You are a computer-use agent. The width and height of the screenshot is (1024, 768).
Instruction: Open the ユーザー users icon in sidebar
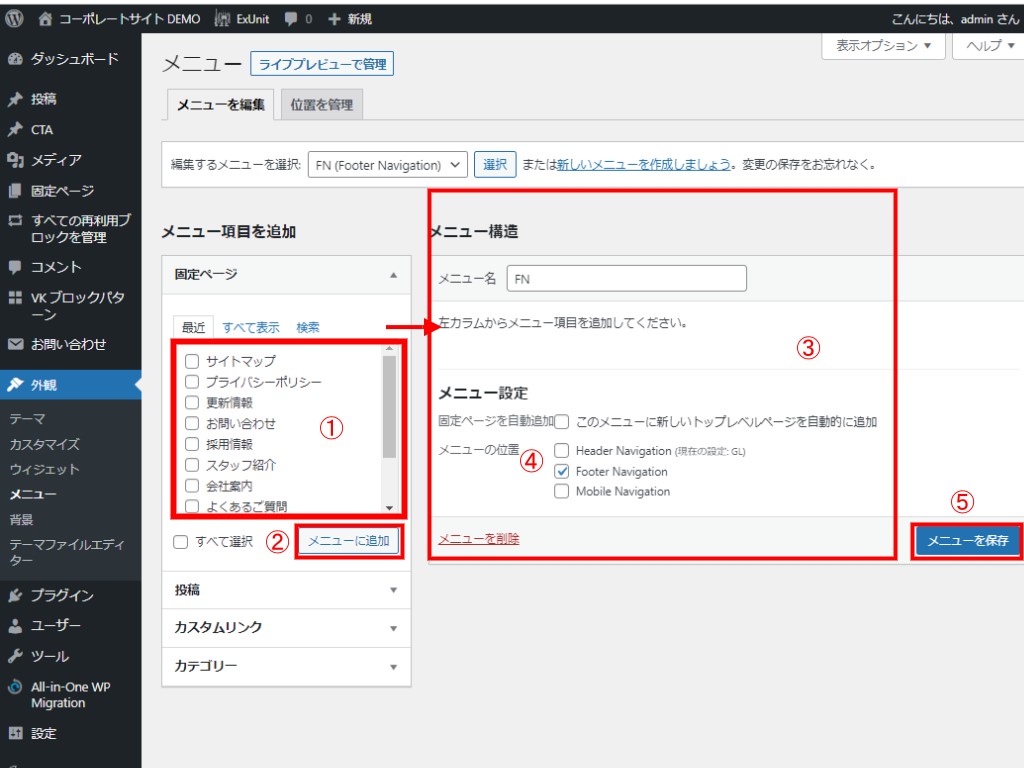click(x=15, y=626)
